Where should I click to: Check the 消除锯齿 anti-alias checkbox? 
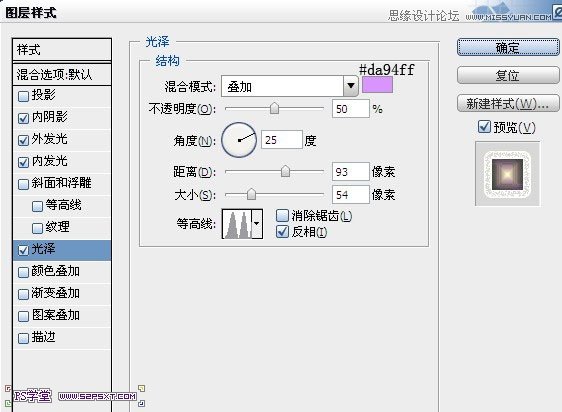(282, 216)
